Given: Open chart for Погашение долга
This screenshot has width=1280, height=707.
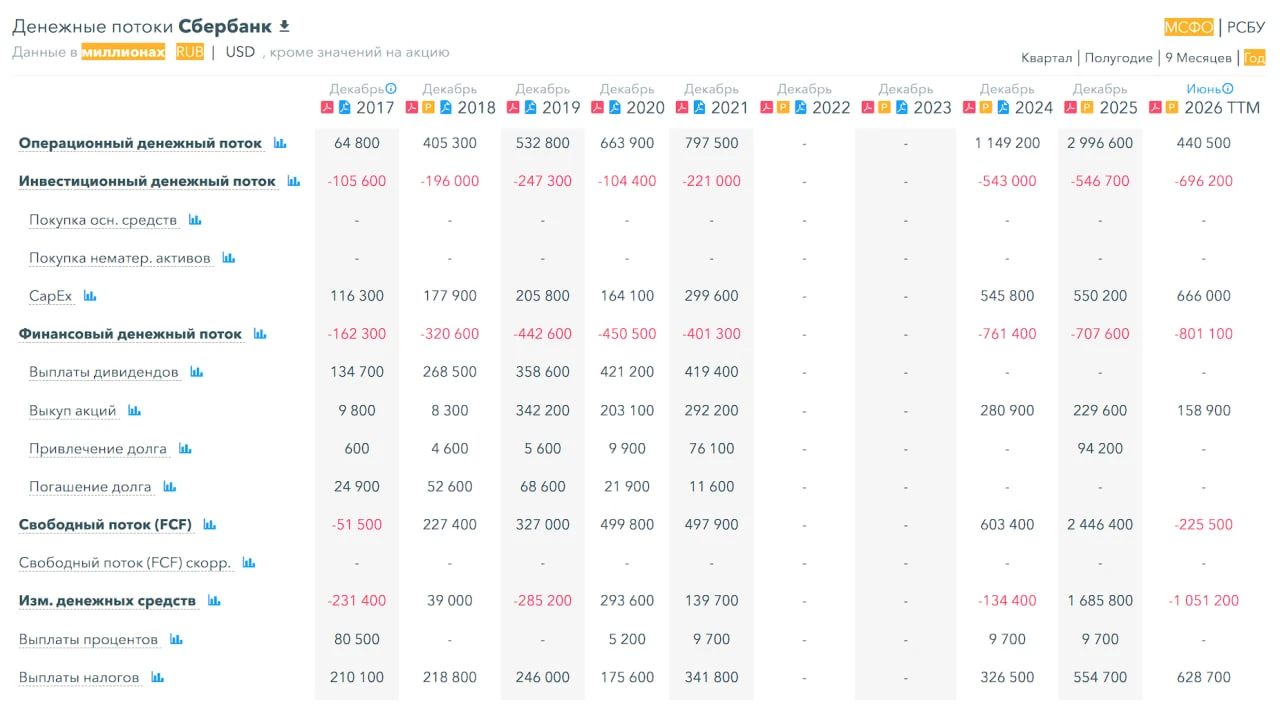Looking at the screenshot, I should tap(170, 486).
